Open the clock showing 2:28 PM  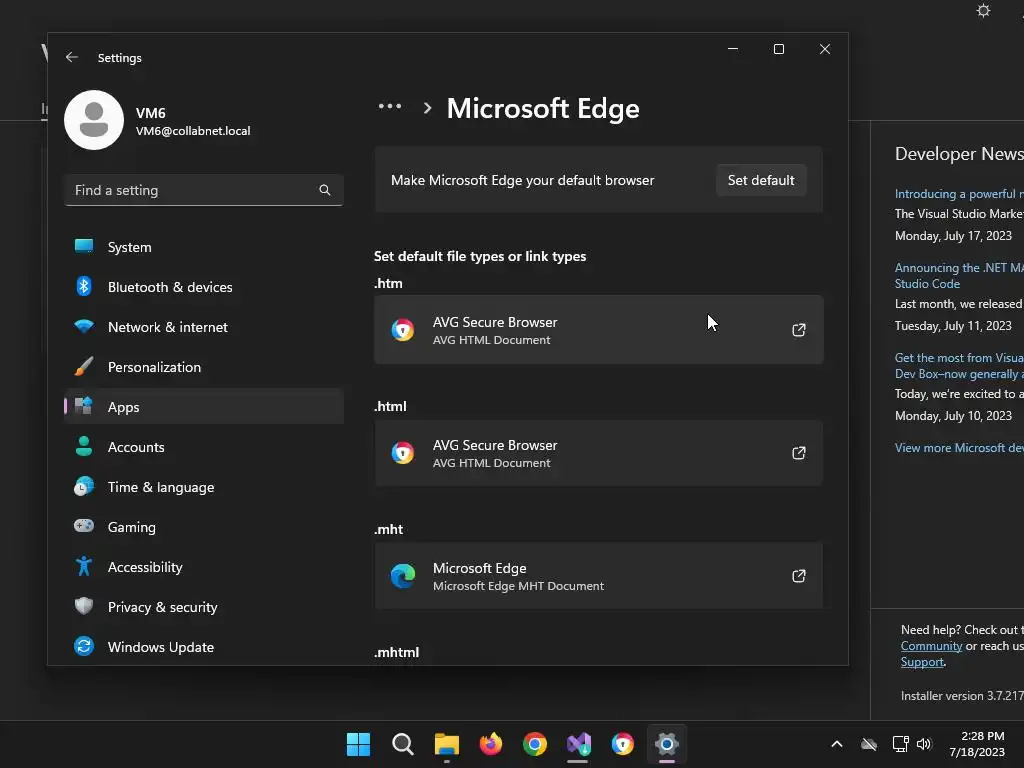pos(977,744)
